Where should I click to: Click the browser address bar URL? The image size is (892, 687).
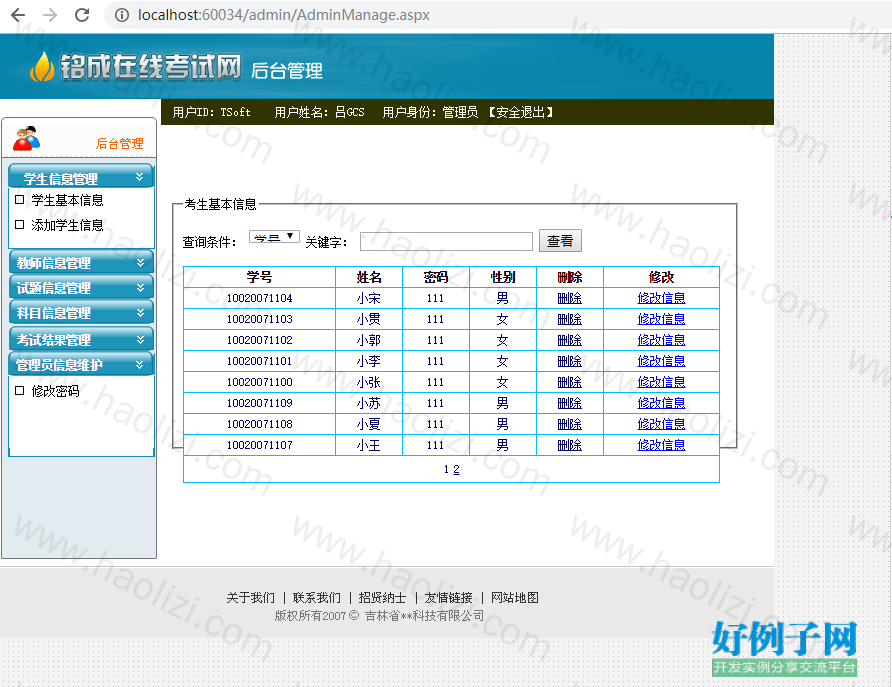[x=283, y=15]
